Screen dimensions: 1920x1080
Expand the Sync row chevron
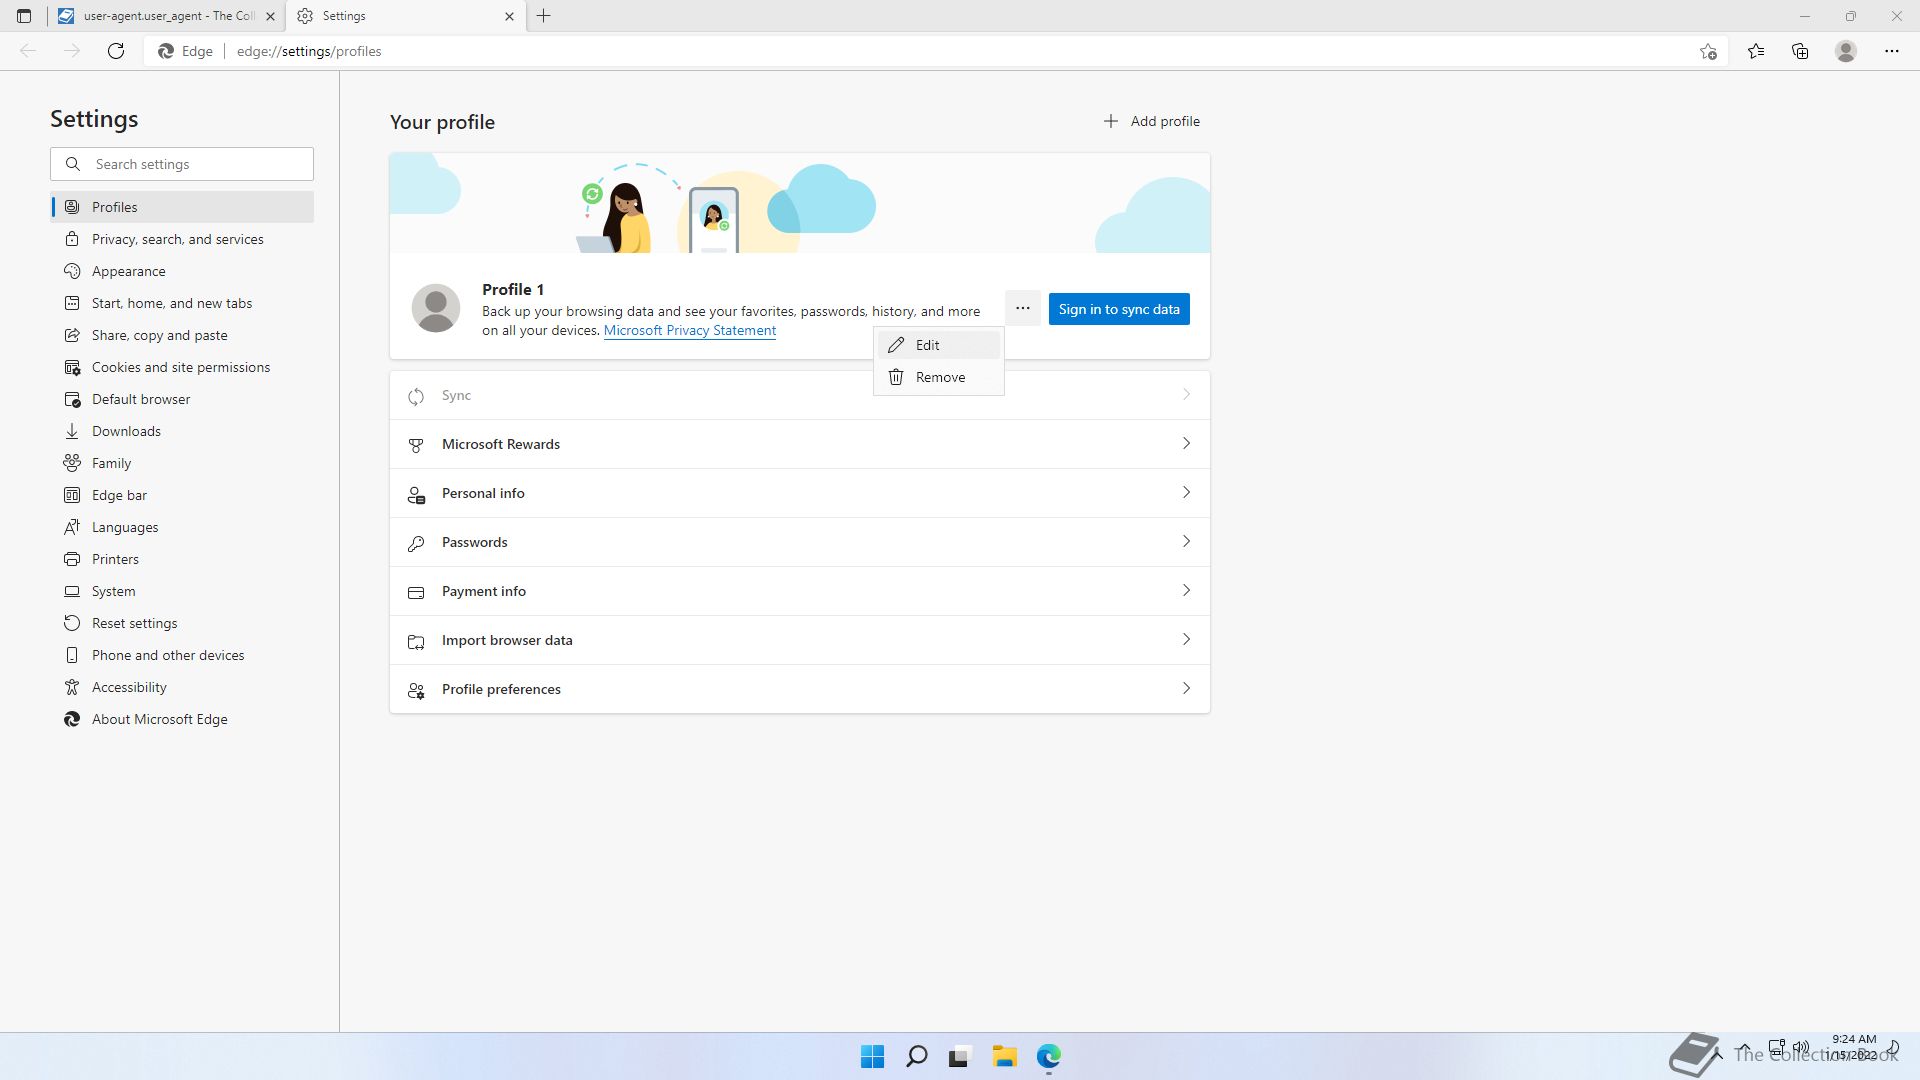1186,395
